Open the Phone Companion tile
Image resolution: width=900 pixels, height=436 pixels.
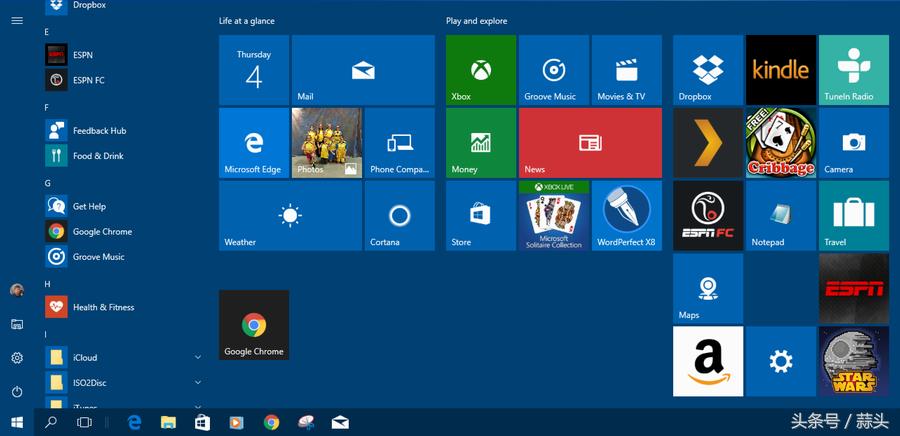(x=400, y=143)
